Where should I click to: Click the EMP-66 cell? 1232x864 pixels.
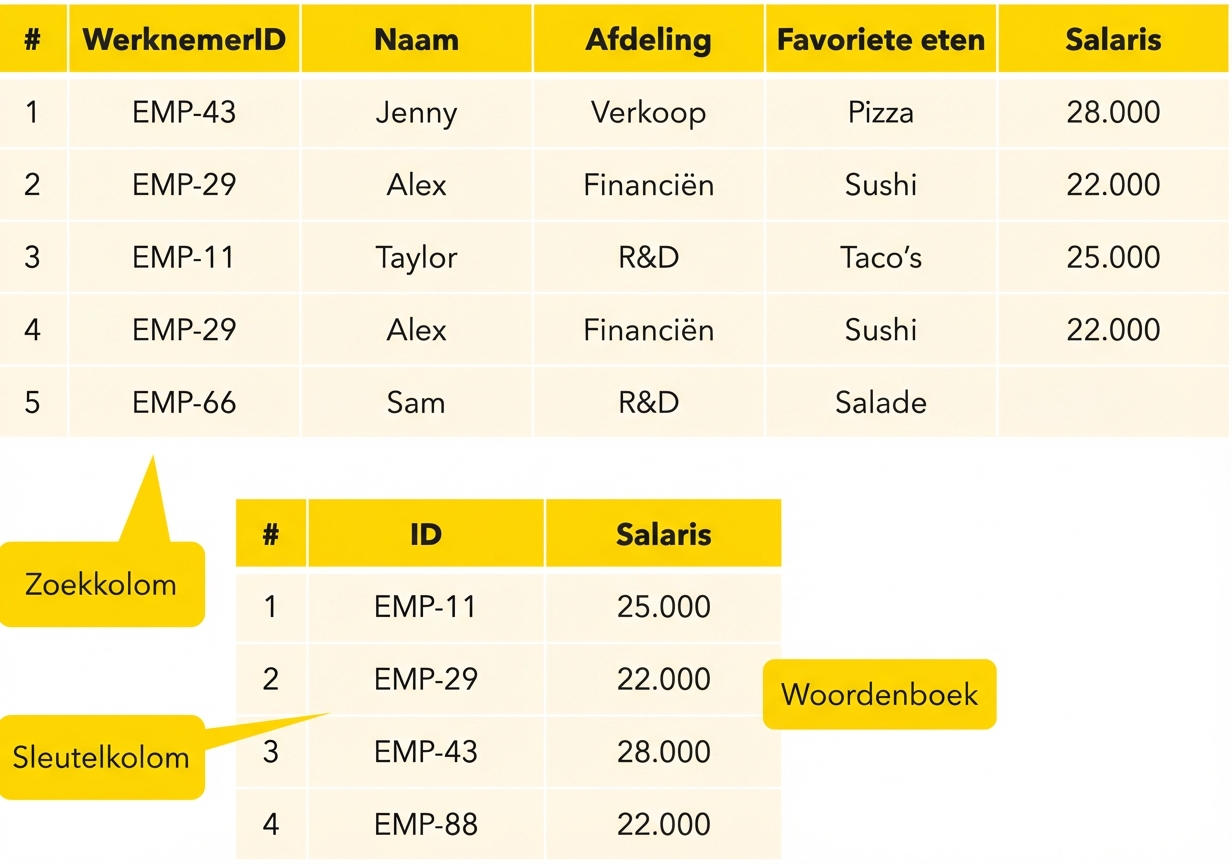(184, 402)
